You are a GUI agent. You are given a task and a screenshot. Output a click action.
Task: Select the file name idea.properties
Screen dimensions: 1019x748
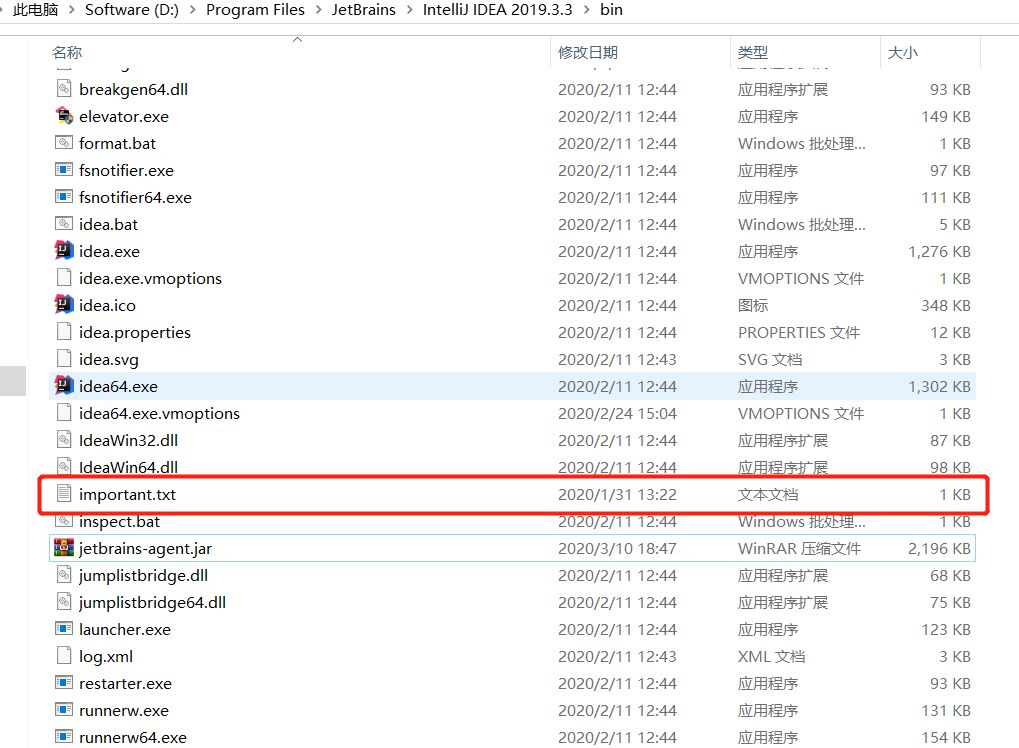(135, 333)
